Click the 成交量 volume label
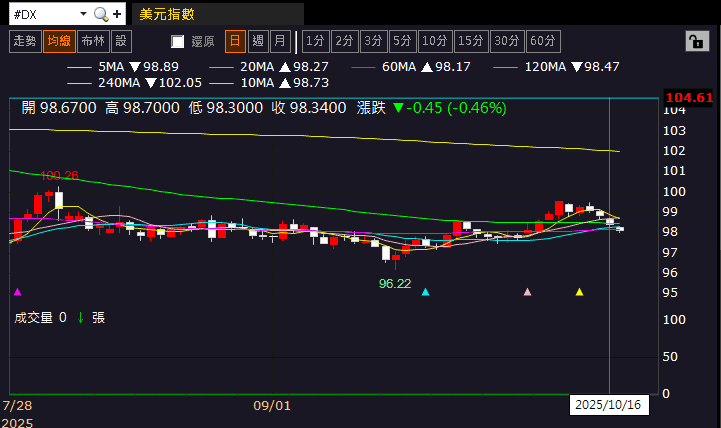Image resolution: width=721 pixels, height=428 pixels. tap(34, 318)
